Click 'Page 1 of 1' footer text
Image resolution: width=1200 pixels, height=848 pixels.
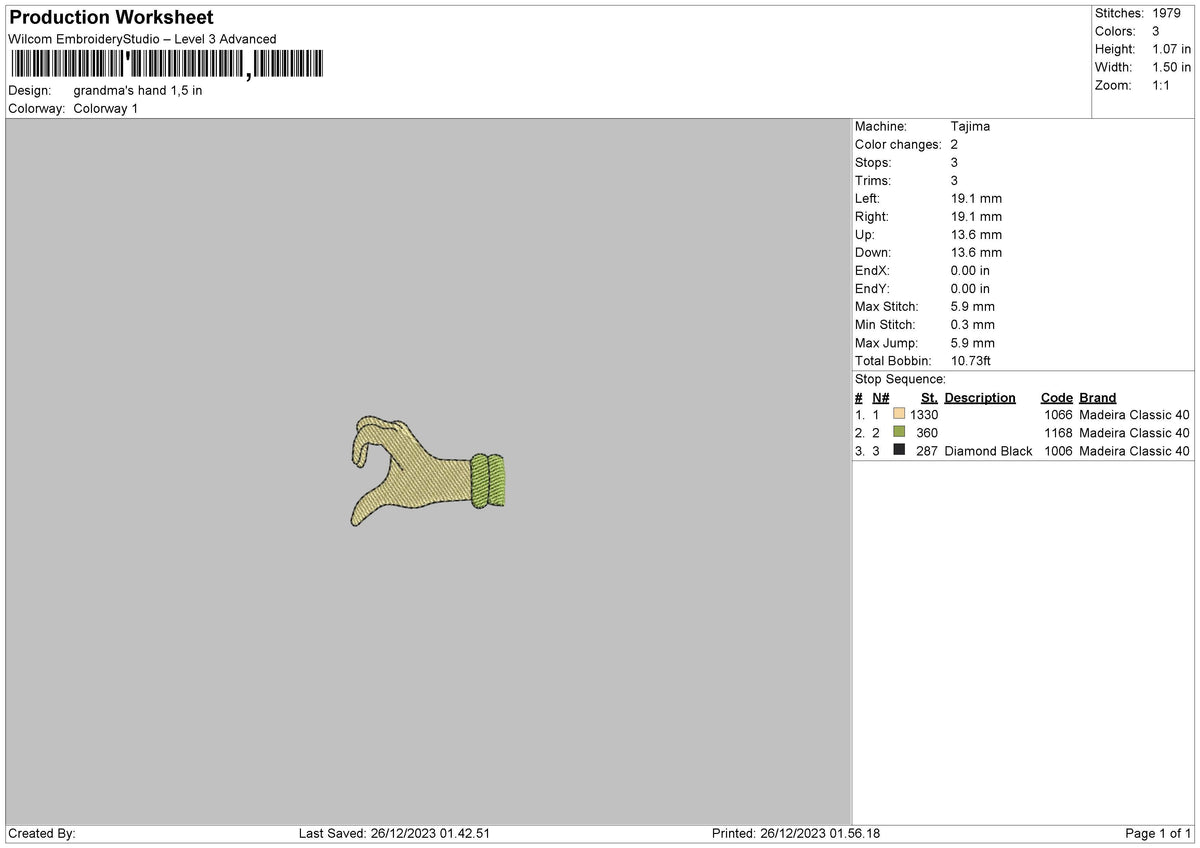point(1159,833)
